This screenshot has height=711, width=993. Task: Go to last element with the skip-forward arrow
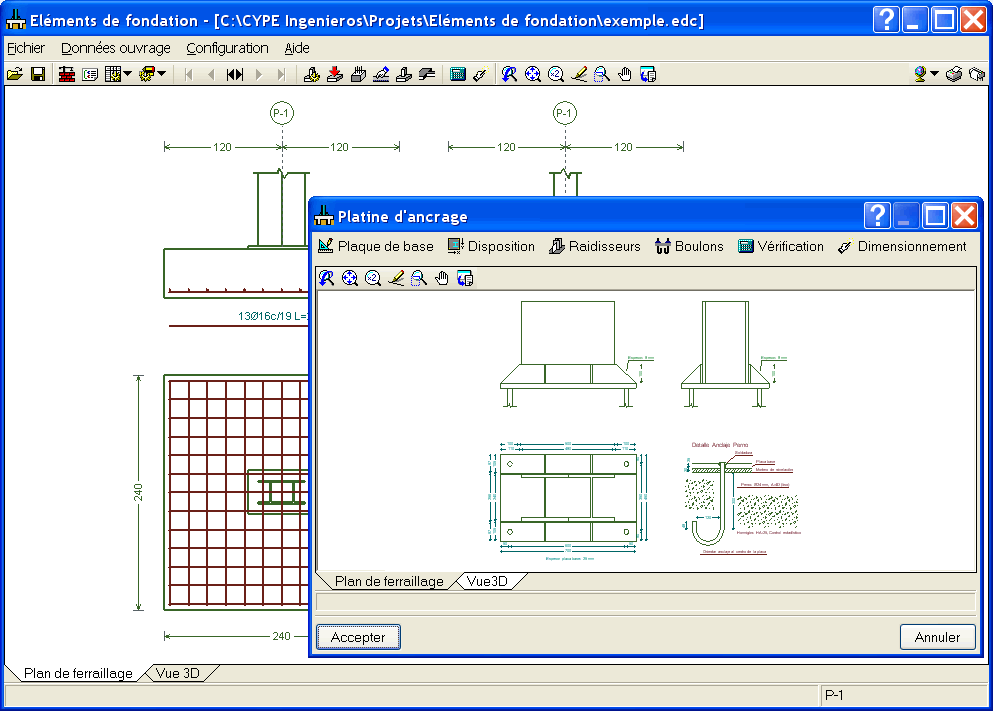(x=281, y=74)
